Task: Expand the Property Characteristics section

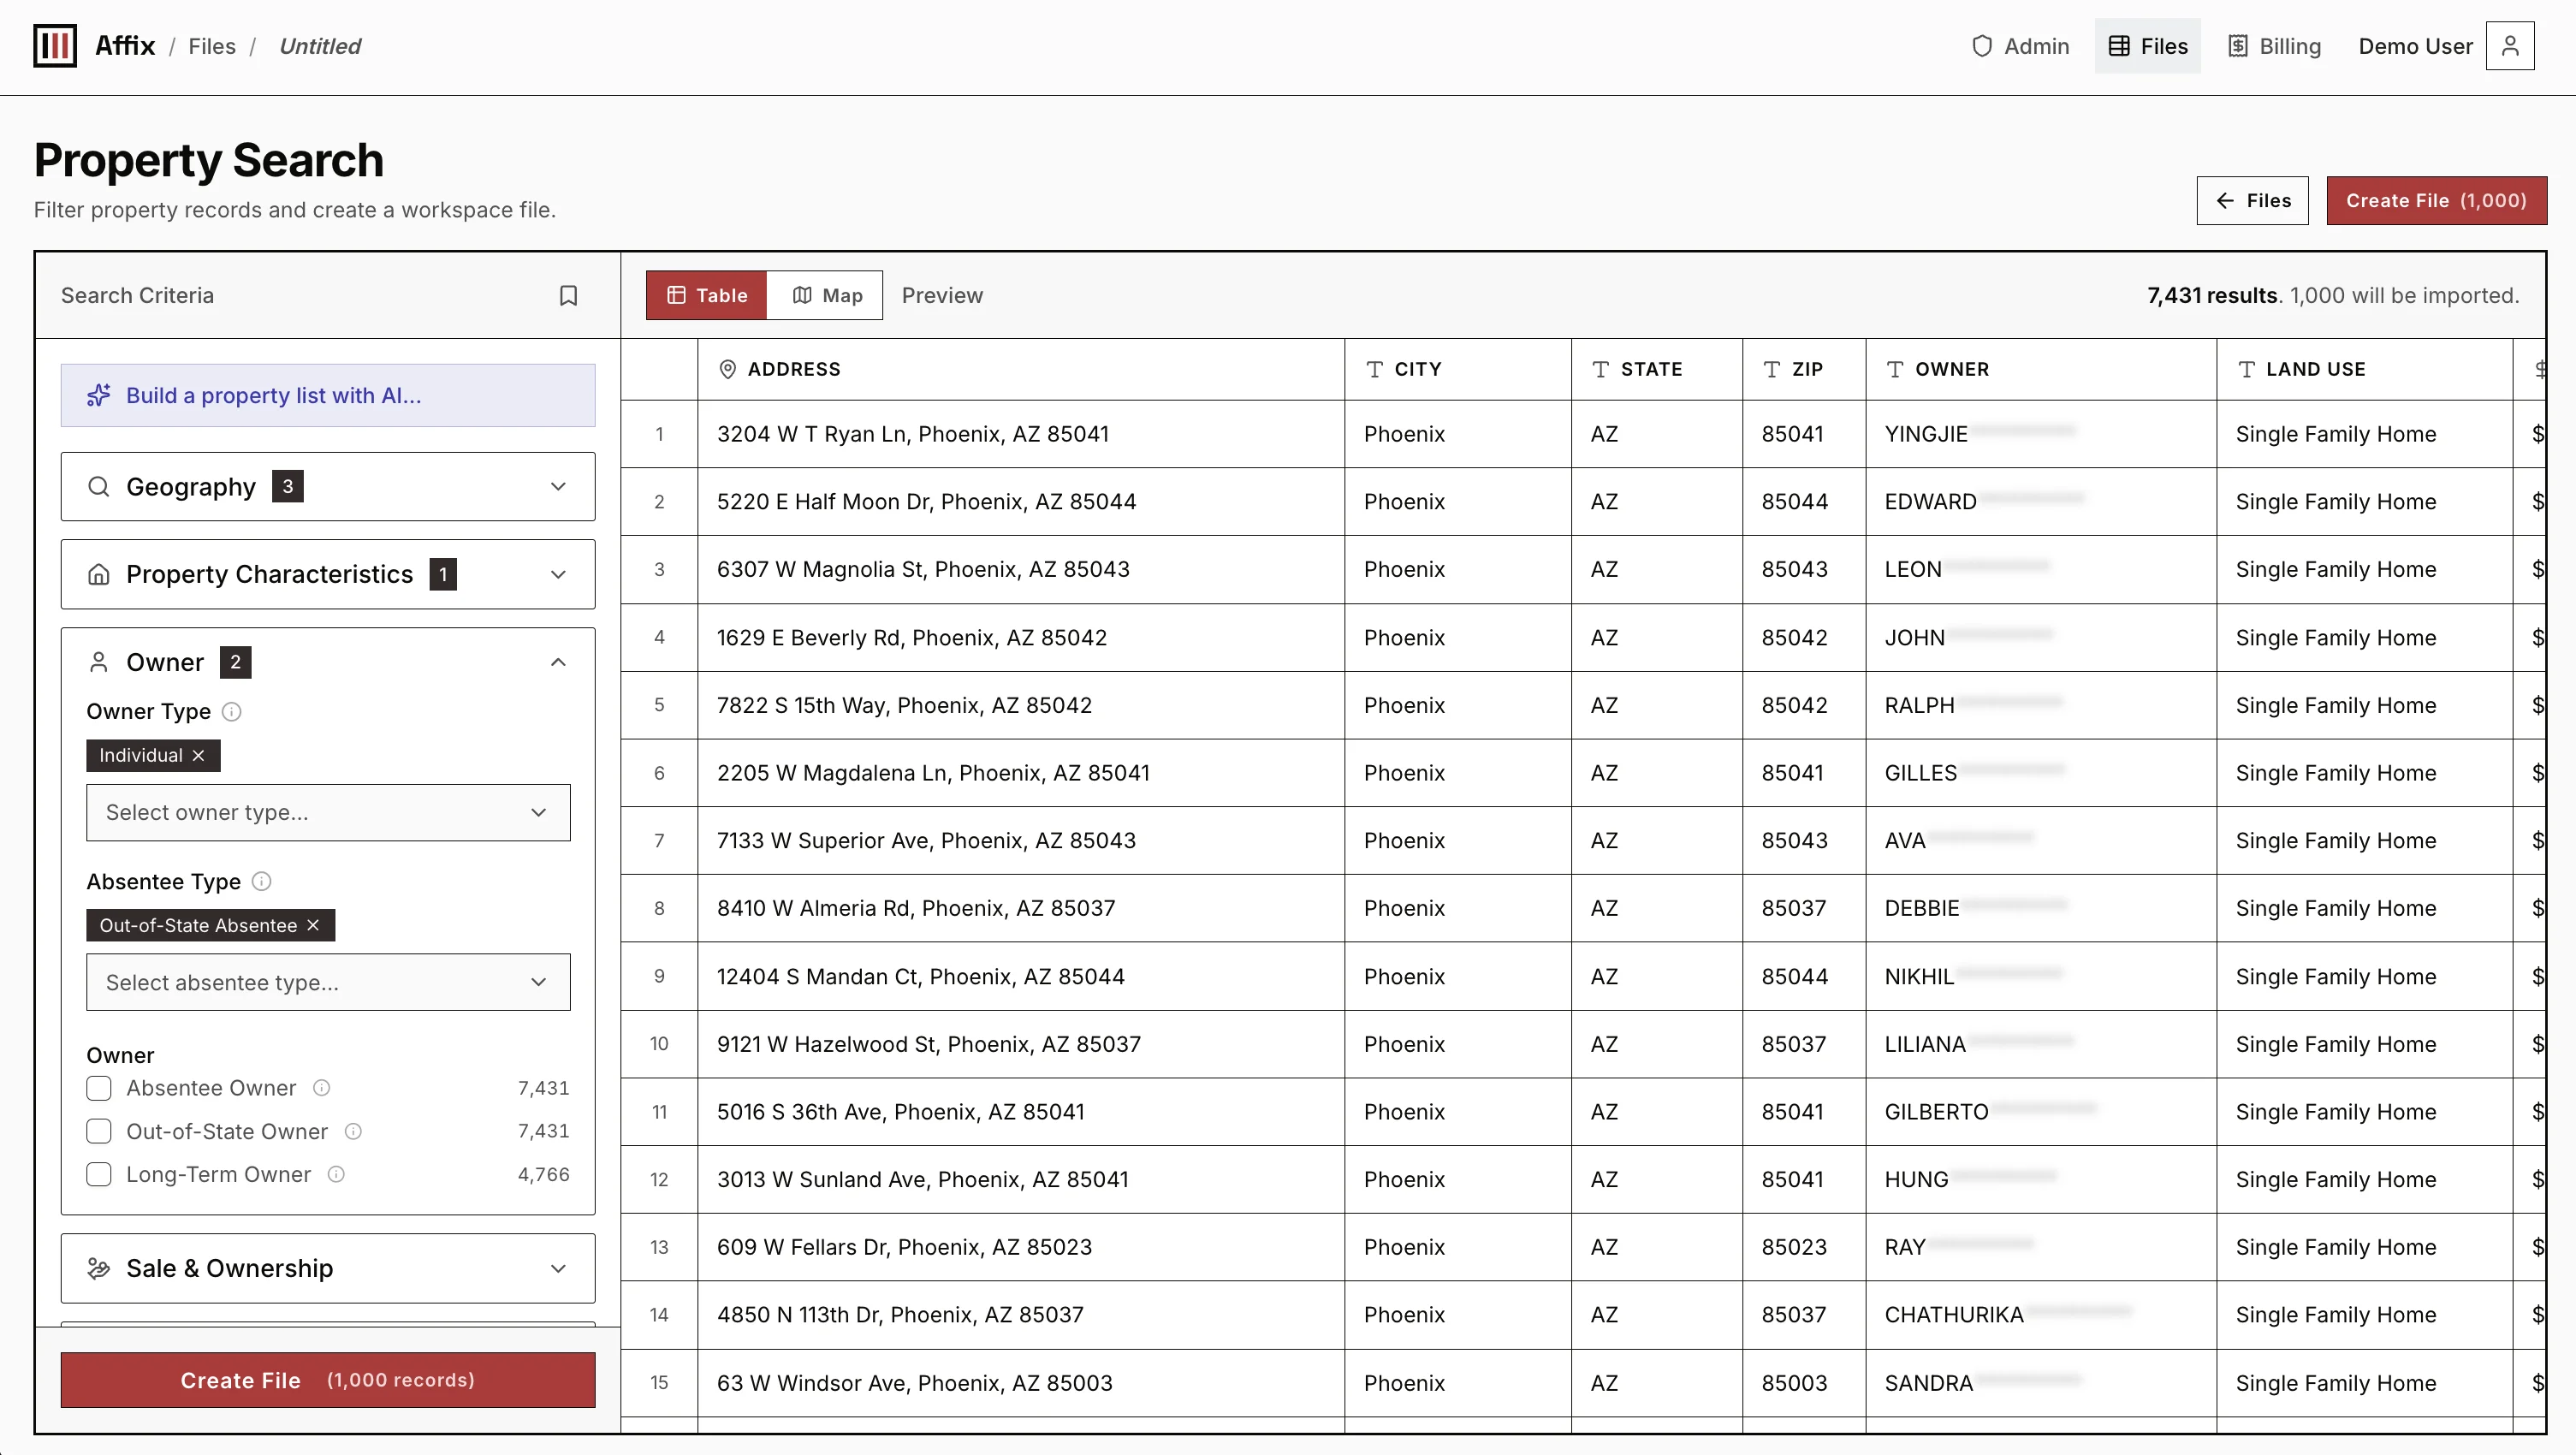Action: click(x=328, y=574)
